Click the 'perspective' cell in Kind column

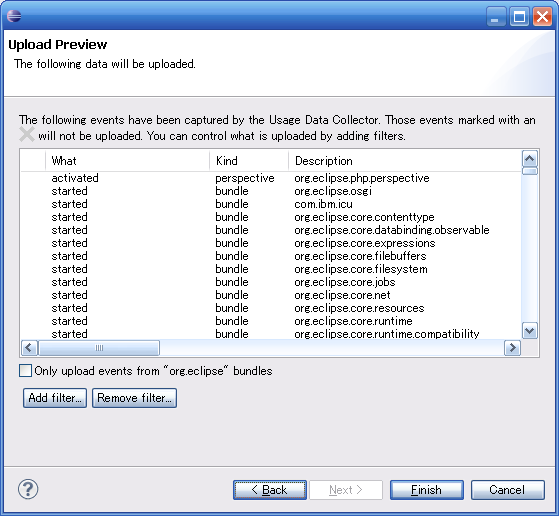tap(245, 178)
